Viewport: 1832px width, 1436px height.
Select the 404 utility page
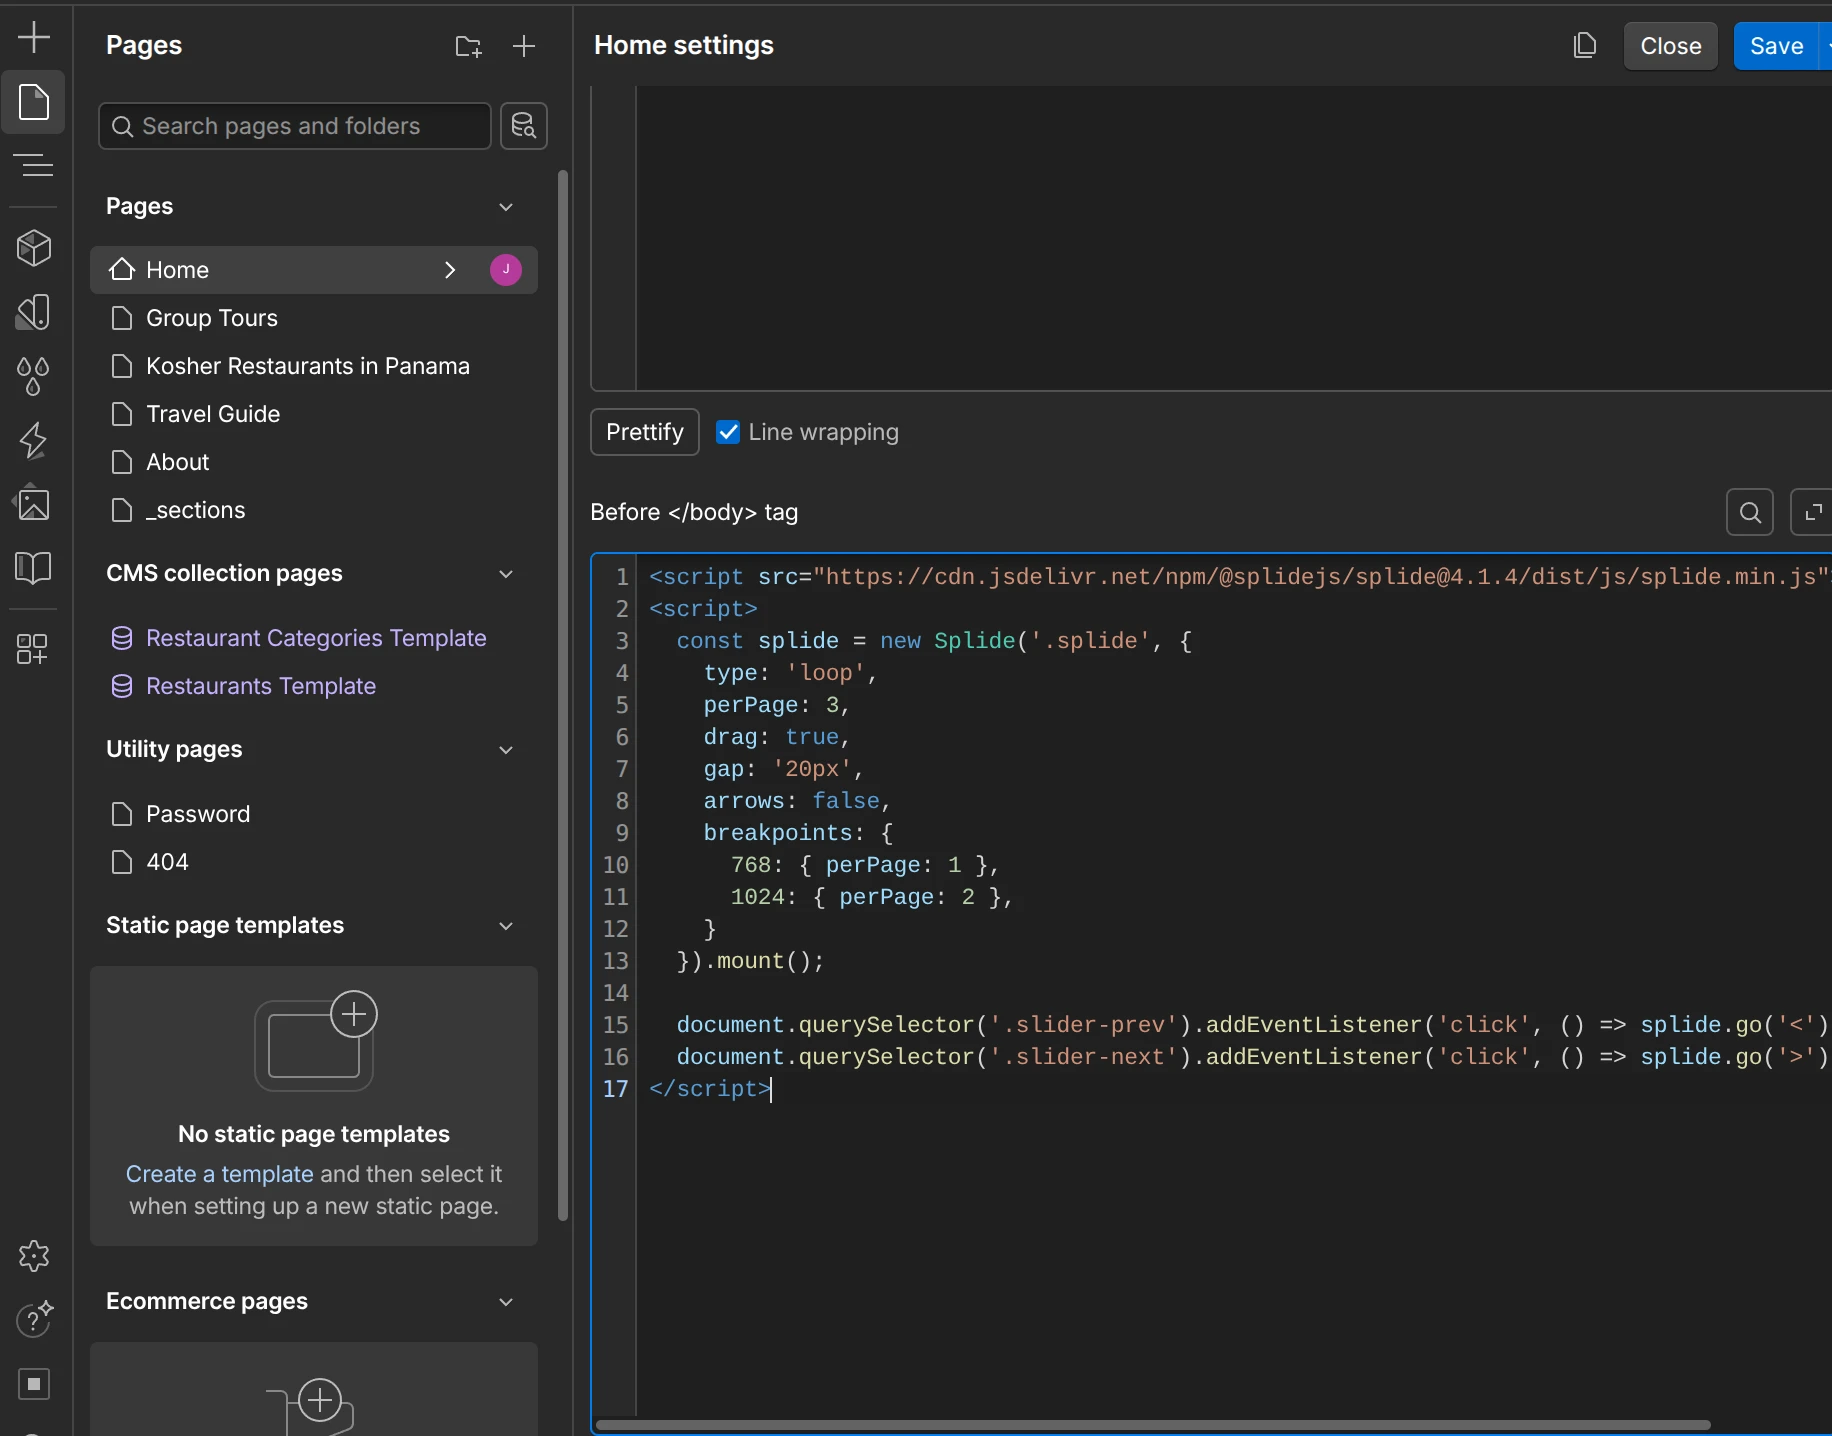[314, 862]
